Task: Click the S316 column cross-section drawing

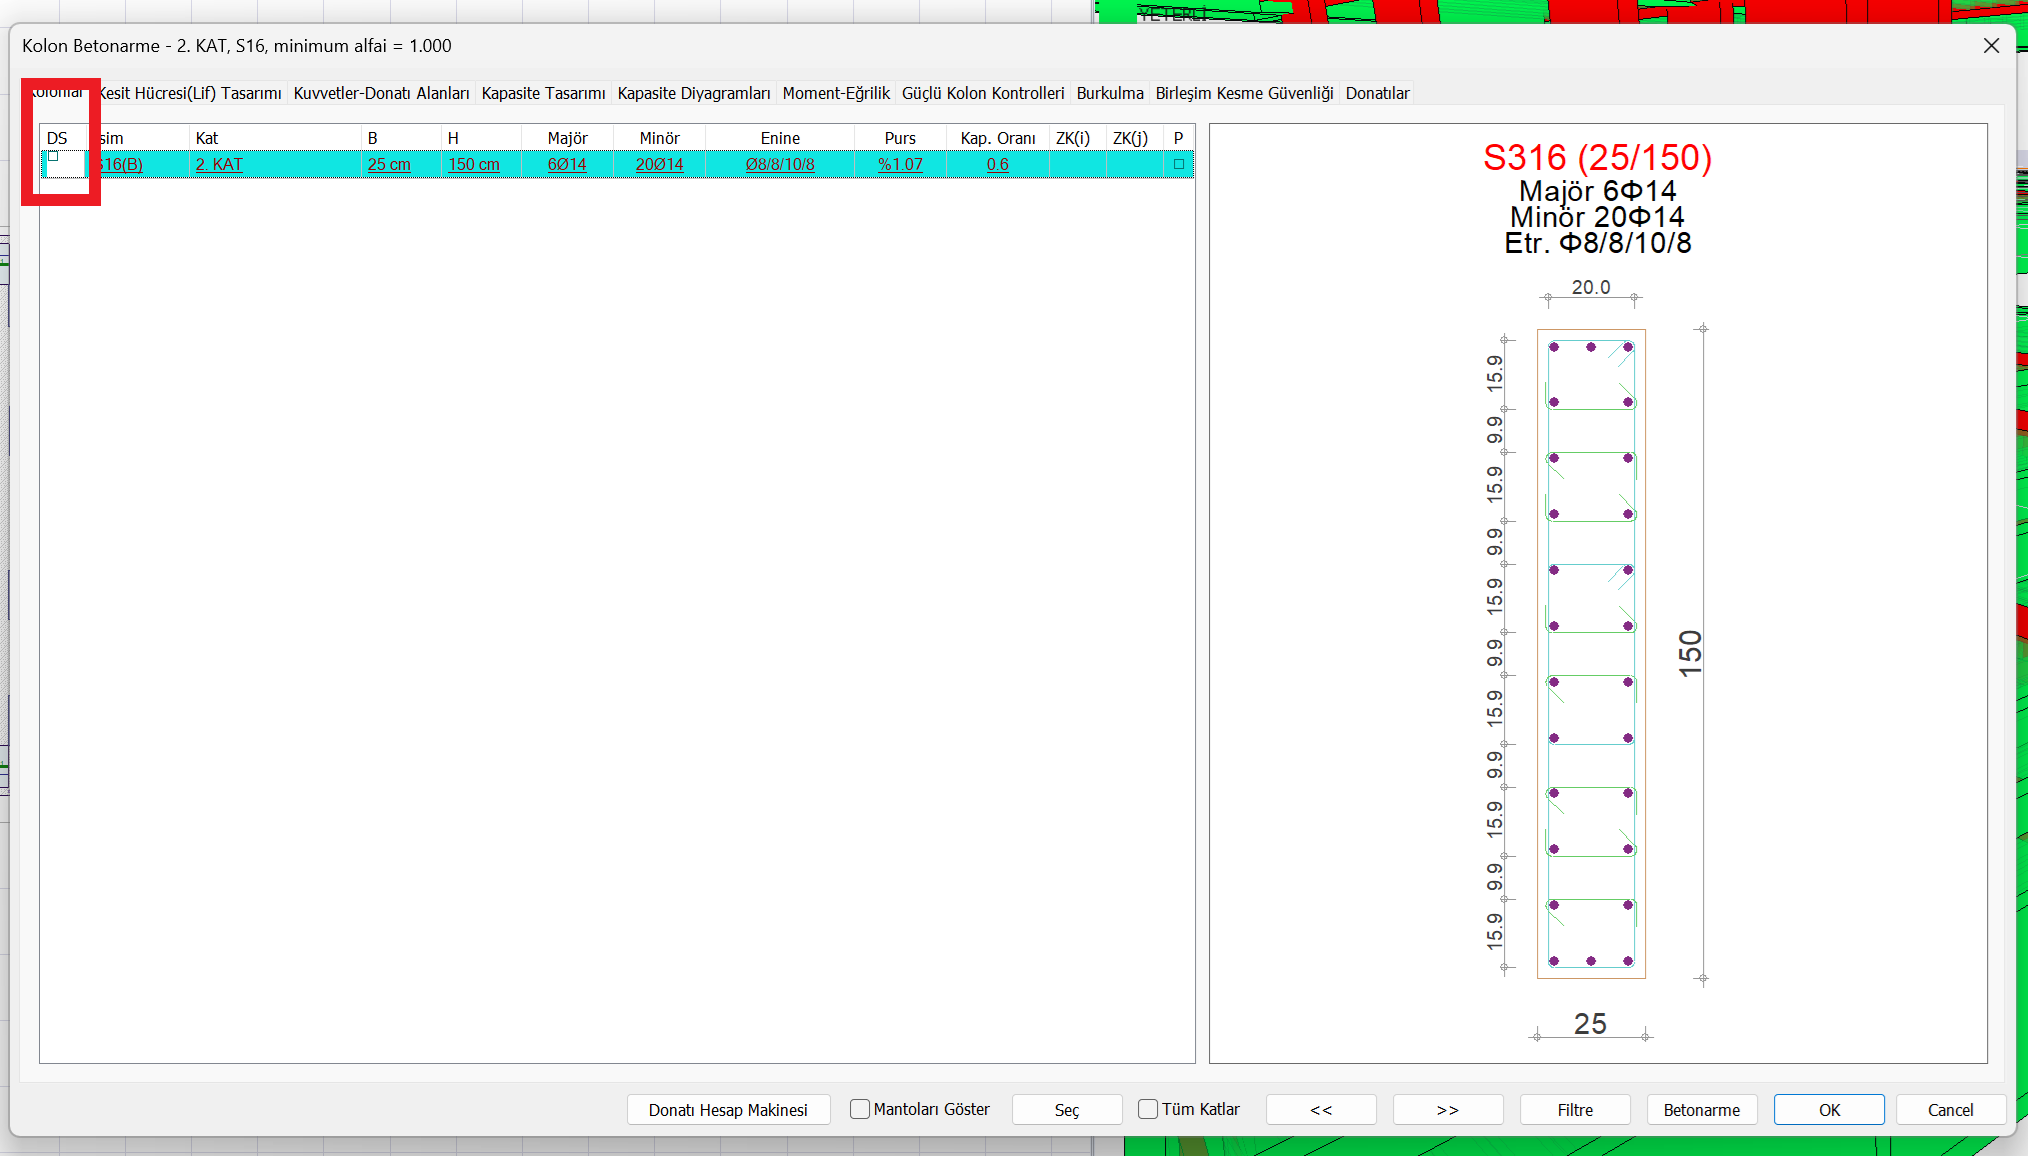Action: (1591, 654)
